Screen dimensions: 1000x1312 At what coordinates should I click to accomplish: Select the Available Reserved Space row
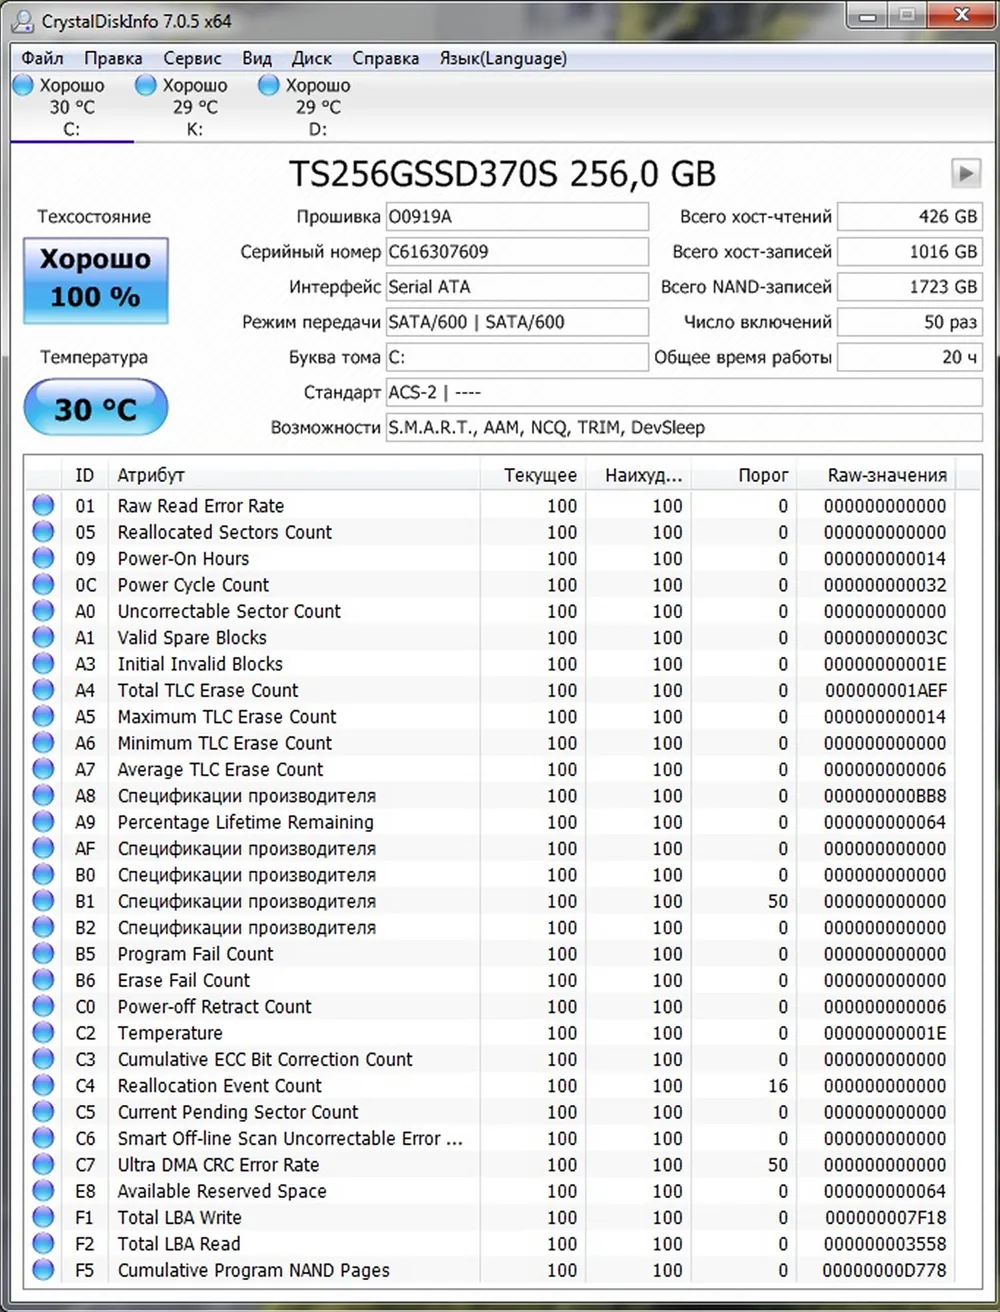(490, 1191)
